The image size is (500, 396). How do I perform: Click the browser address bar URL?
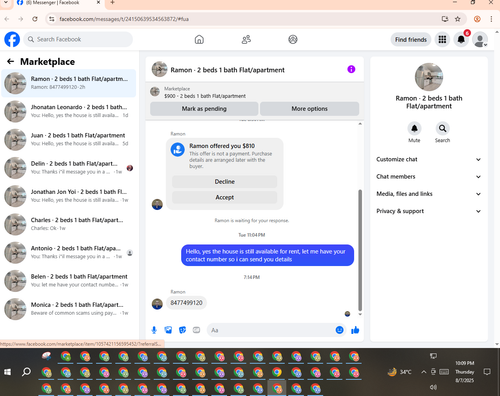click(x=124, y=19)
